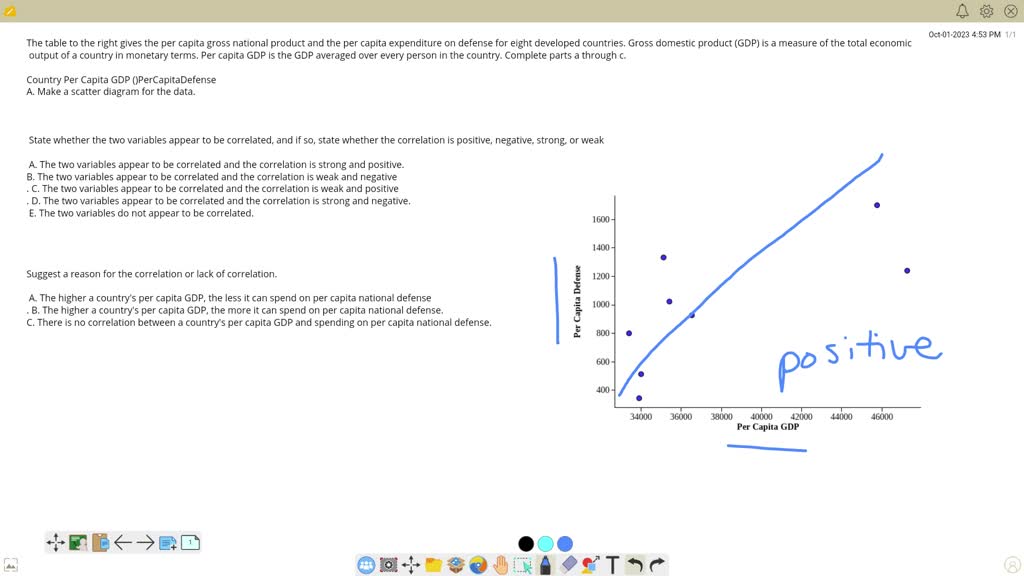Paste from the clipboard tool

click(x=98, y=542)
